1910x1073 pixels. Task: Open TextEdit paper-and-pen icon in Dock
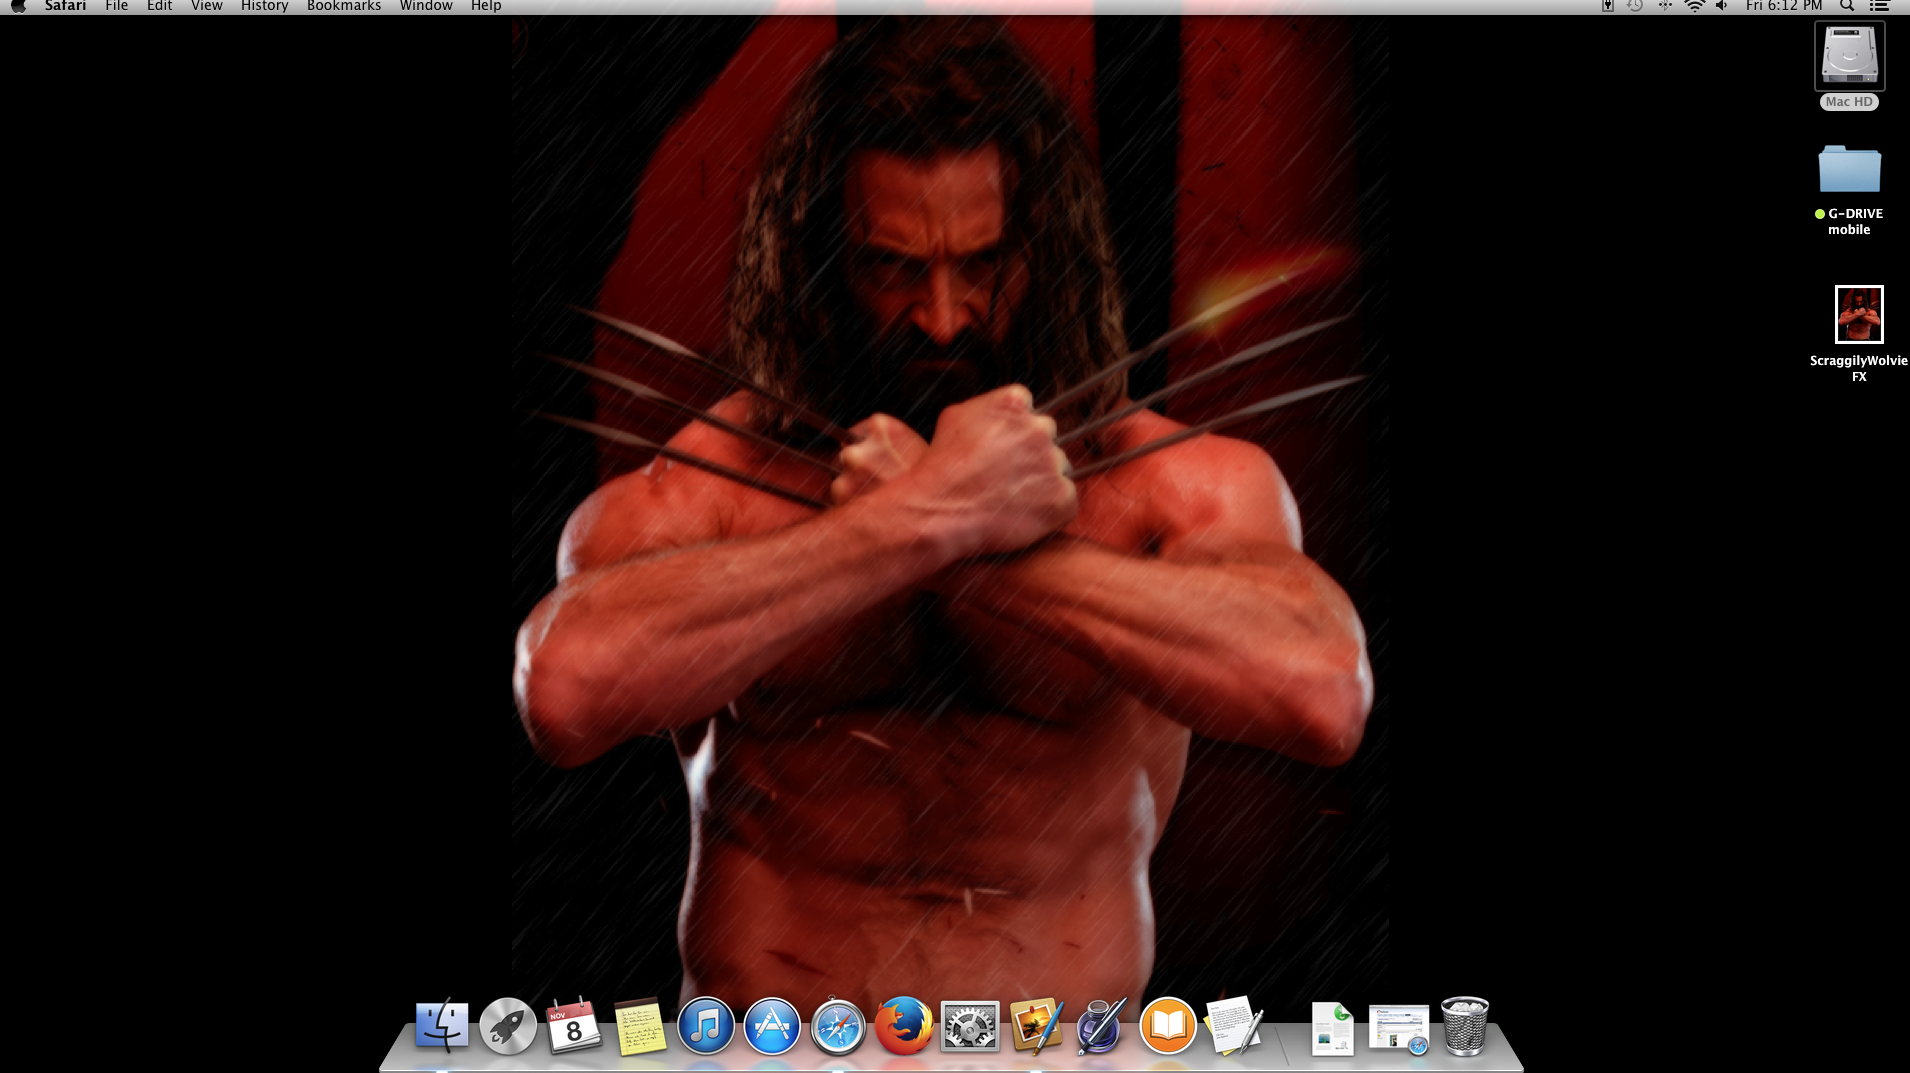coord(1234,1025)
